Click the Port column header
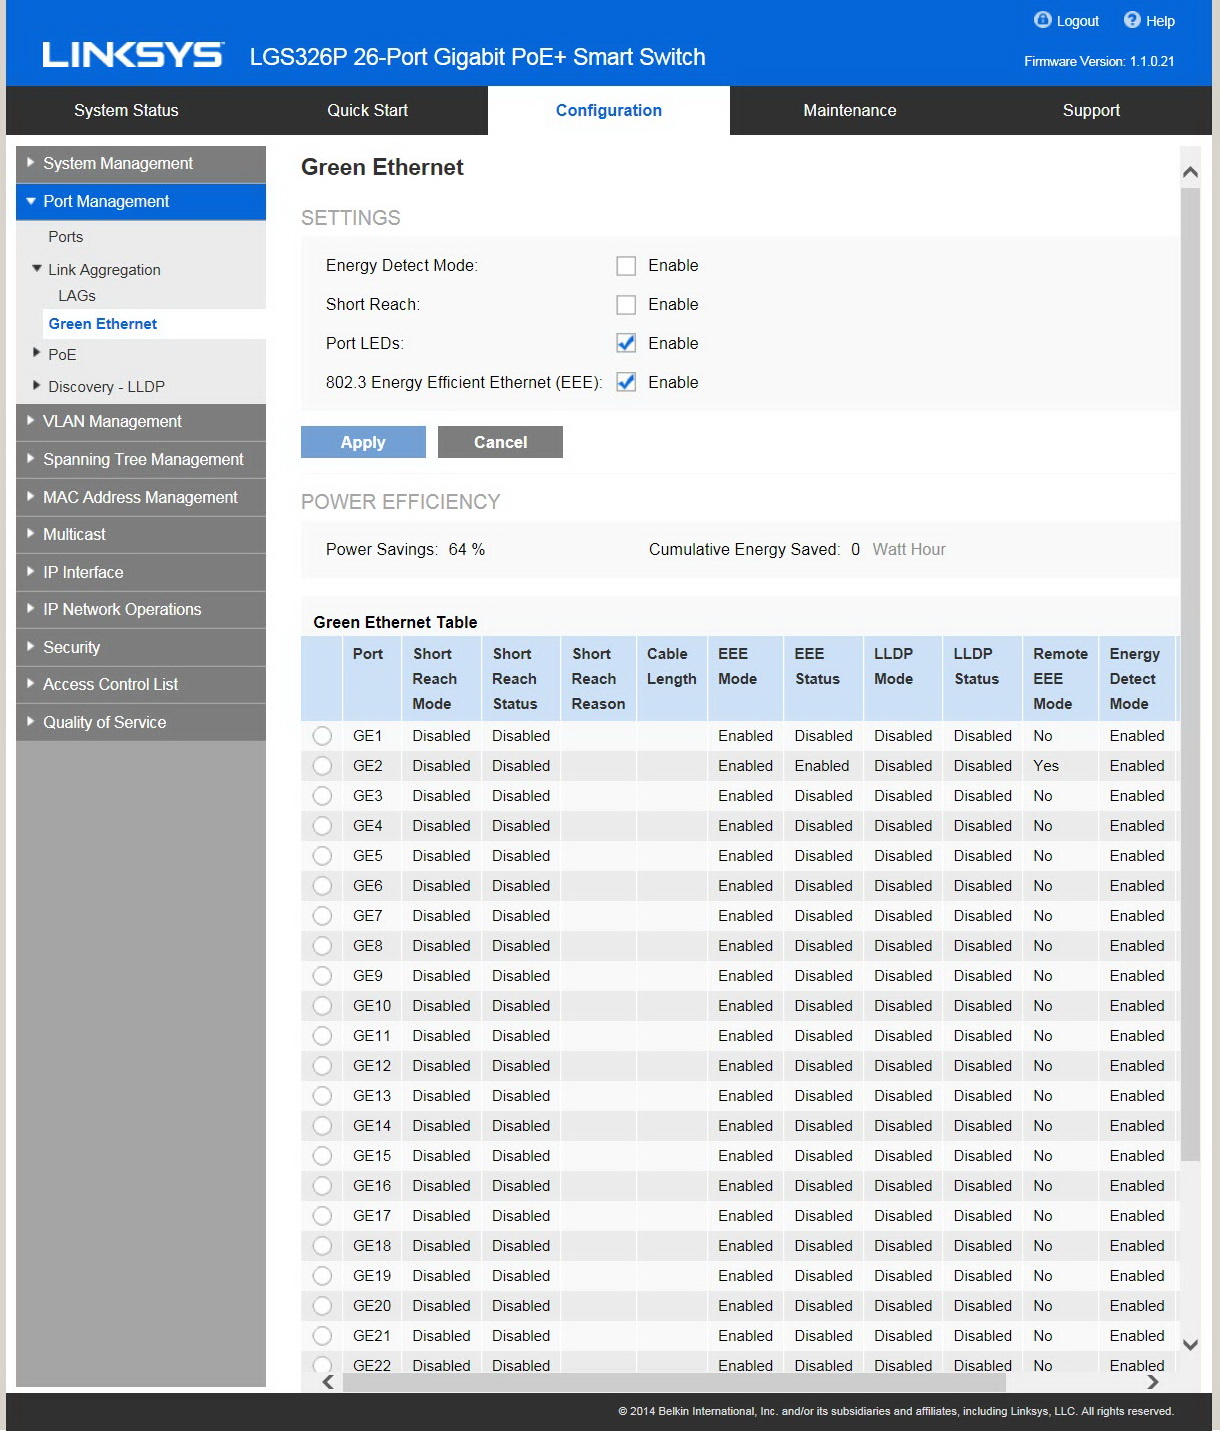Viewport: 1220px width, 1431px height. coord(372,679)
